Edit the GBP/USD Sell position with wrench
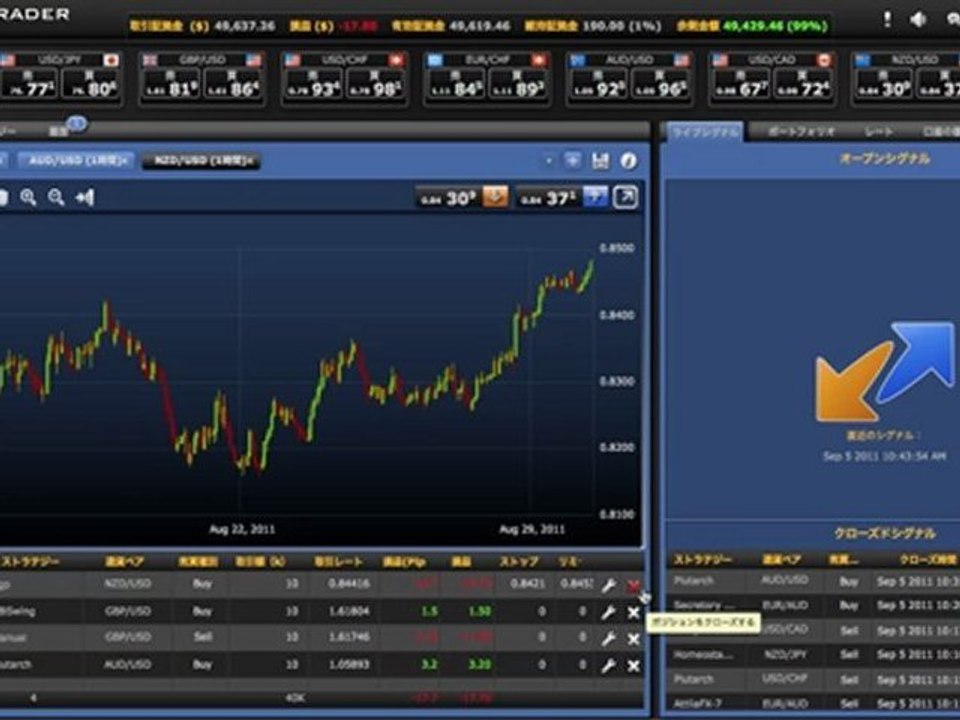 click(608, 639)
